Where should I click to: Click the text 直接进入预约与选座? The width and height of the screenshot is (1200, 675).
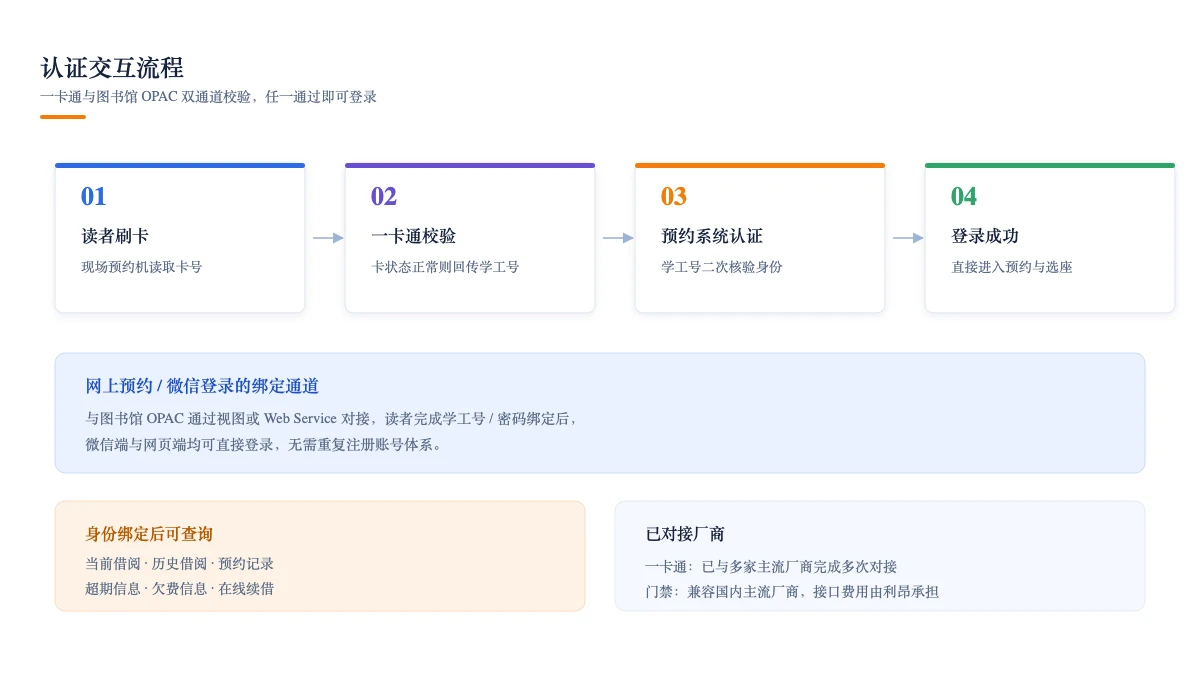pyautogui.click(x=1012, y=267)
